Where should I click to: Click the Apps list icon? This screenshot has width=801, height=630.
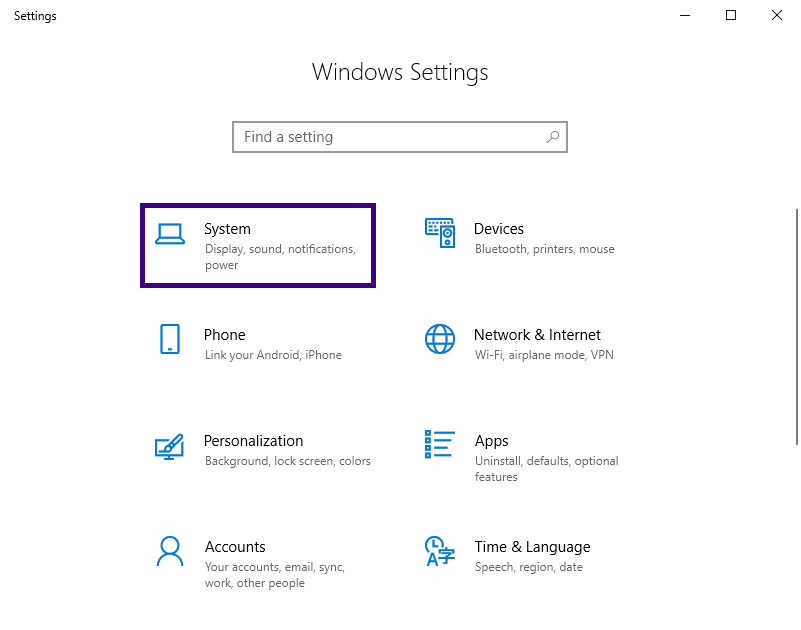(x=440, y=444)
